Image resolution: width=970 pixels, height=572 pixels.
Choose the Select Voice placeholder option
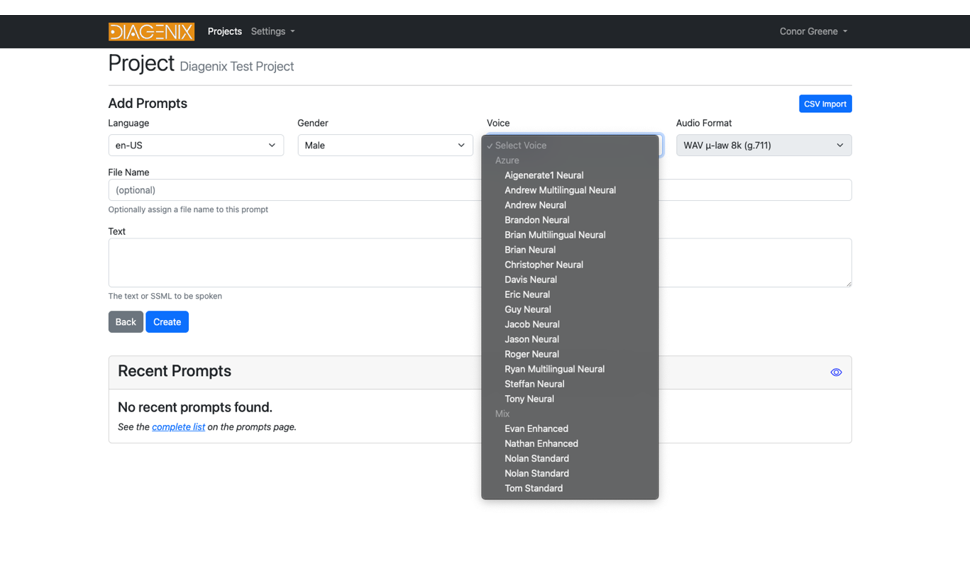click(570, 145)
